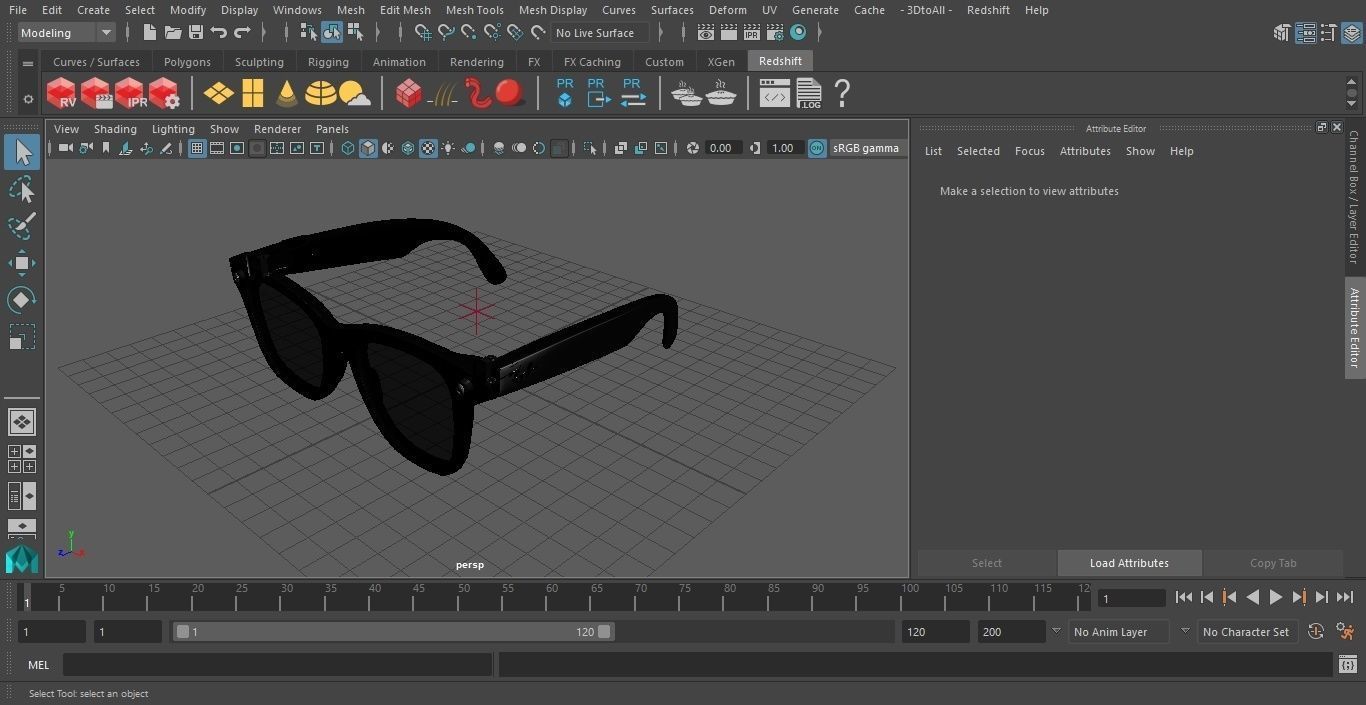Viewport: 1366px width, 705px height.
Task: Toggle Channel Box layers icon top right
Action: click(1352, 33)
